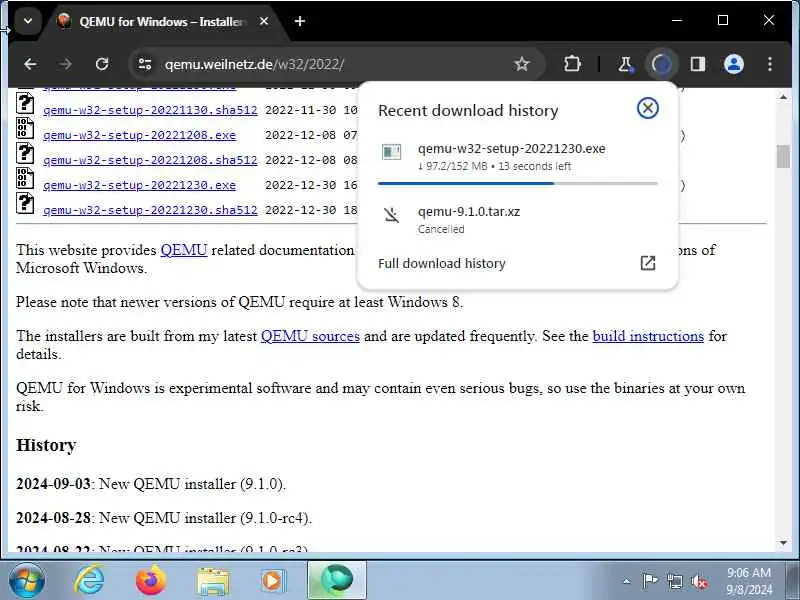
Task: Open Chrome Labs flask icon
Action: point(625,64)
